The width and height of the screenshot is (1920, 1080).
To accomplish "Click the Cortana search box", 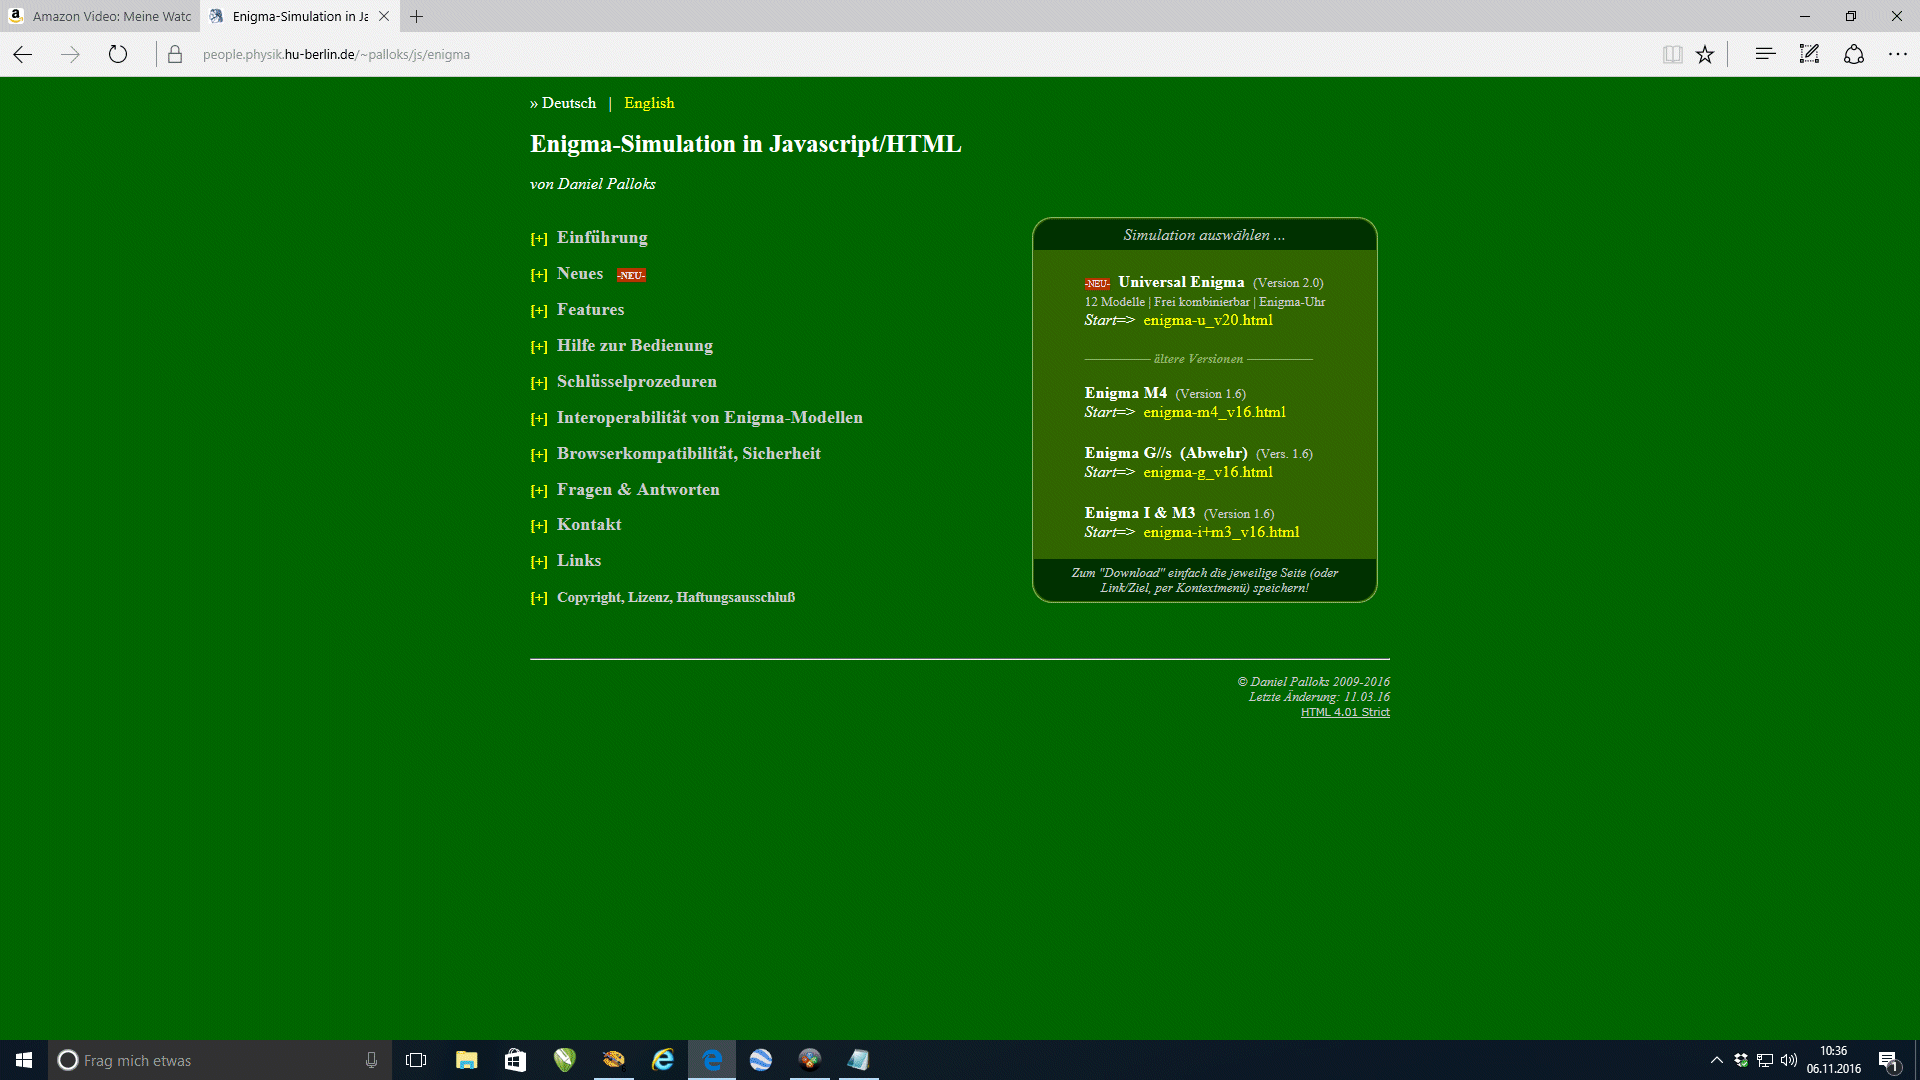I will tap(220, 1060).
